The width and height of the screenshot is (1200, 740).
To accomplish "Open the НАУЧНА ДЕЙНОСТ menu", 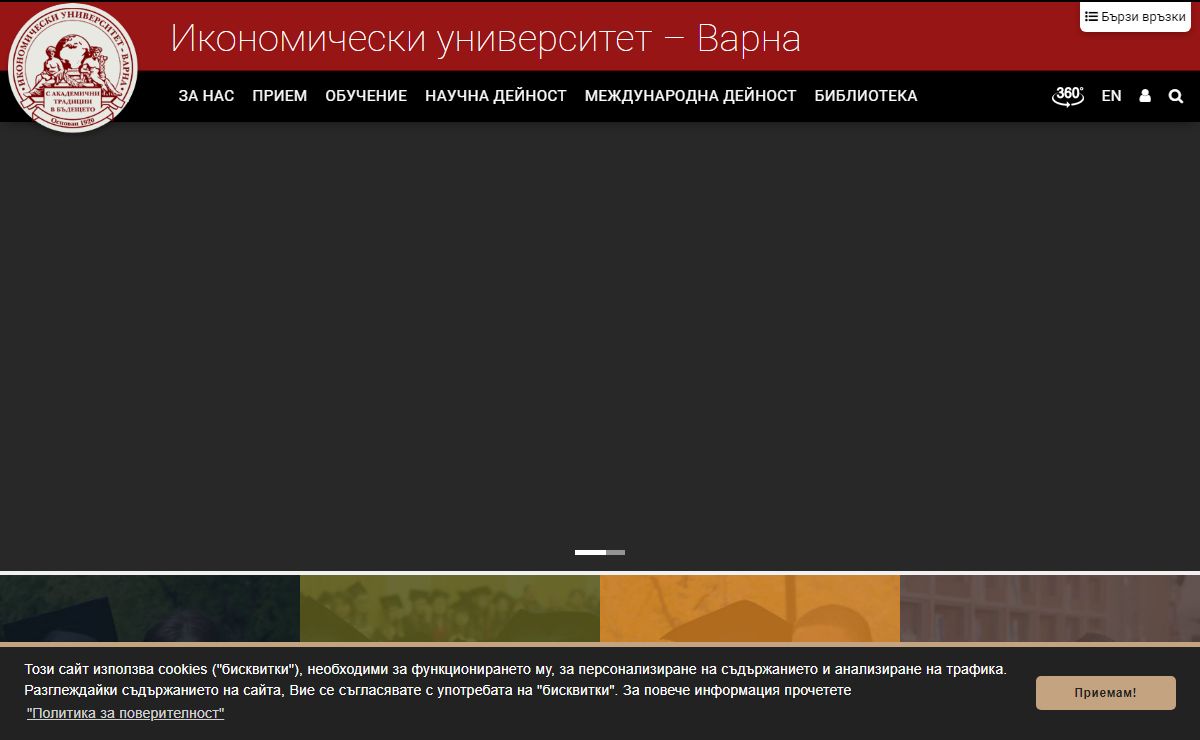I will coord(496,96).
